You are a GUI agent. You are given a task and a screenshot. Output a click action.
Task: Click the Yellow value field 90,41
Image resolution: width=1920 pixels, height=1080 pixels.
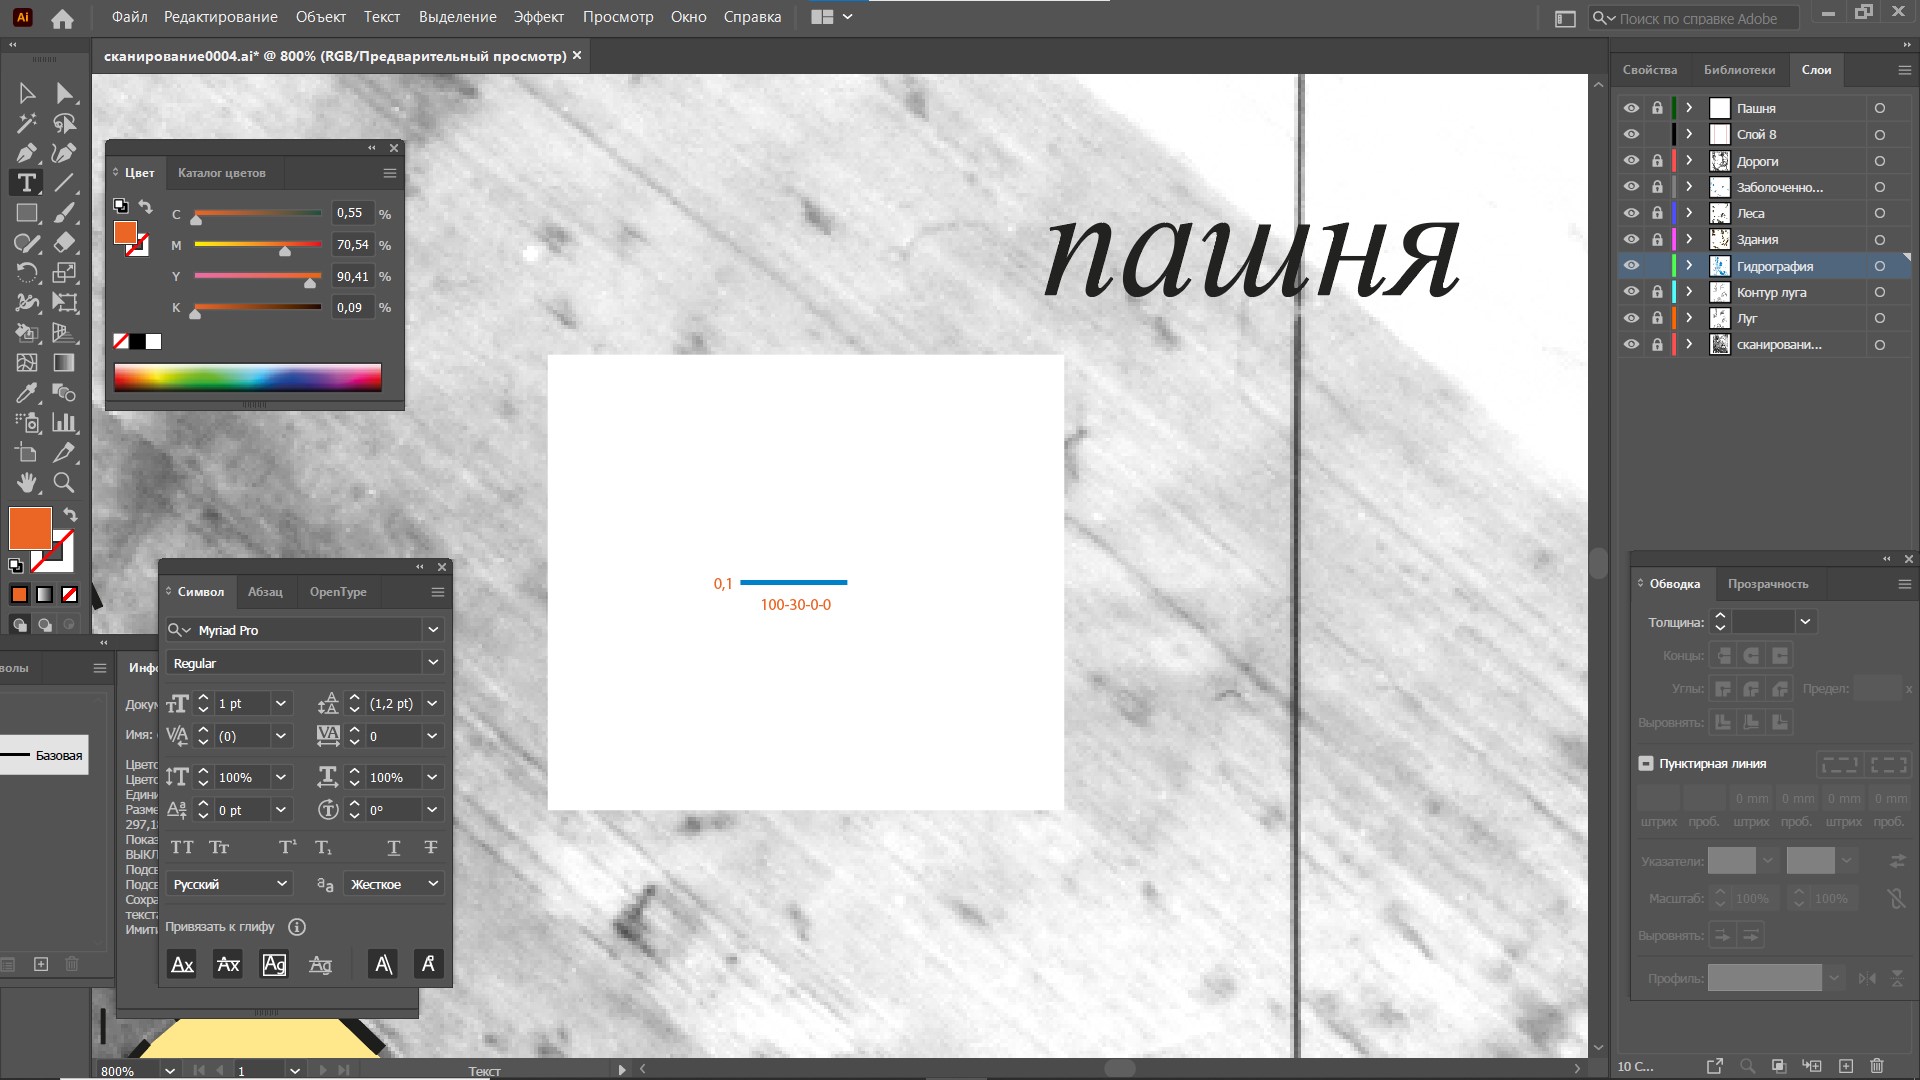point(352,276)
